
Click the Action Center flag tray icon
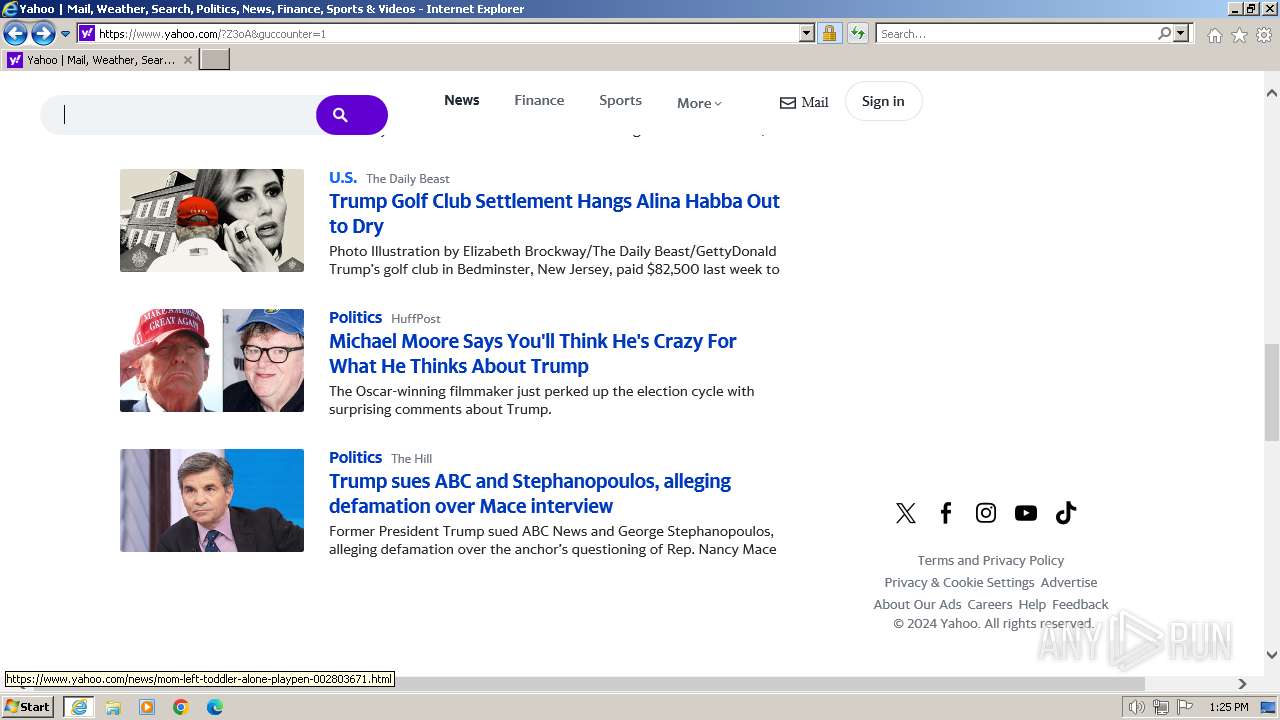1184,707
